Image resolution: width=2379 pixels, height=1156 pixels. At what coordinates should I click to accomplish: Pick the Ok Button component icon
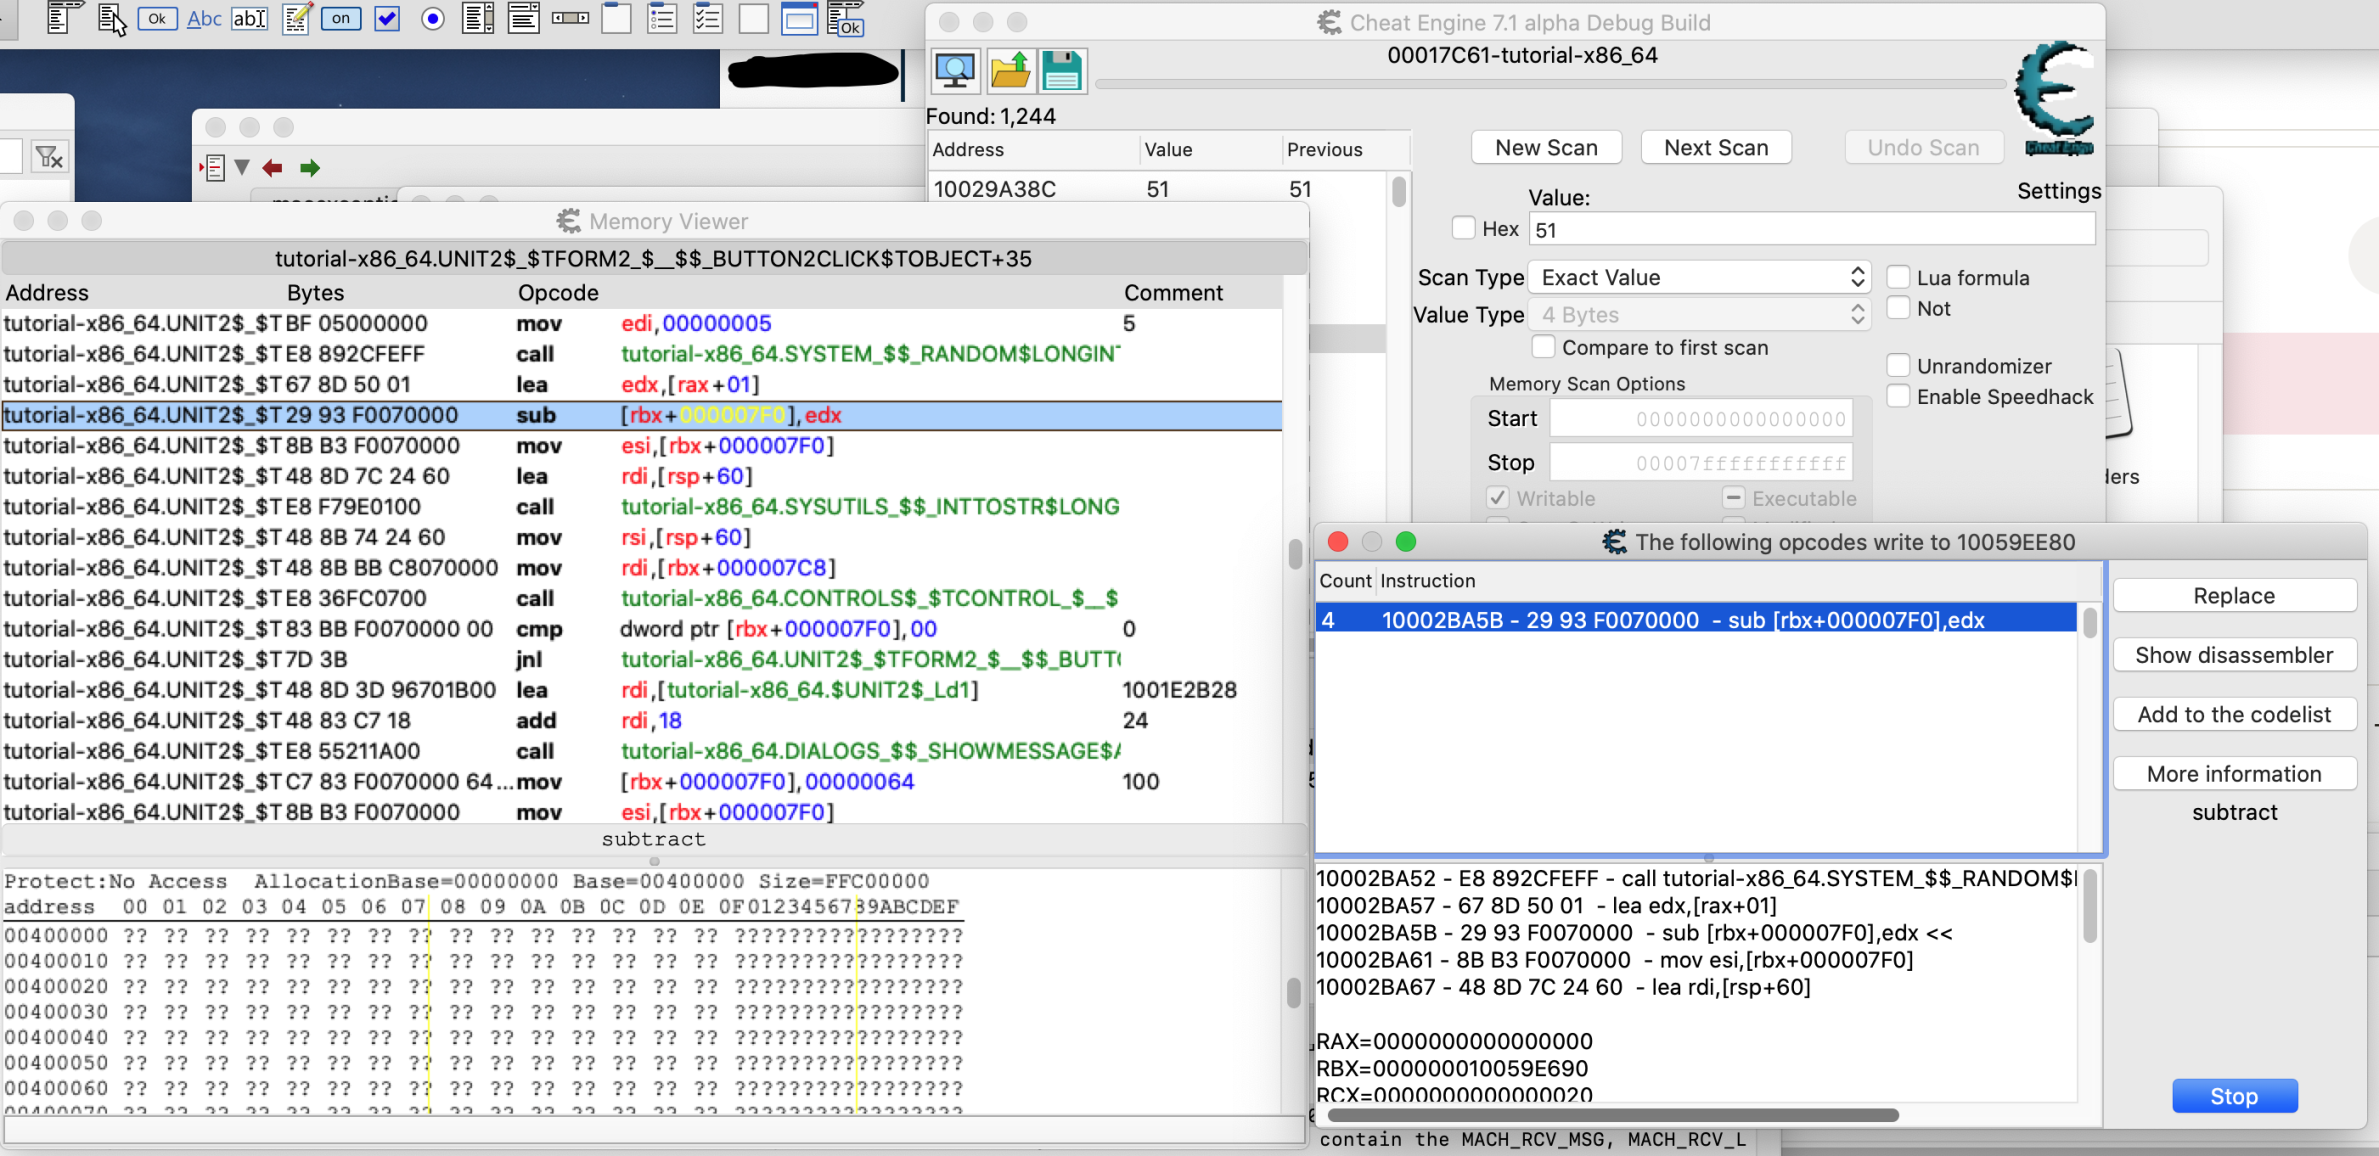coord(157,18)
